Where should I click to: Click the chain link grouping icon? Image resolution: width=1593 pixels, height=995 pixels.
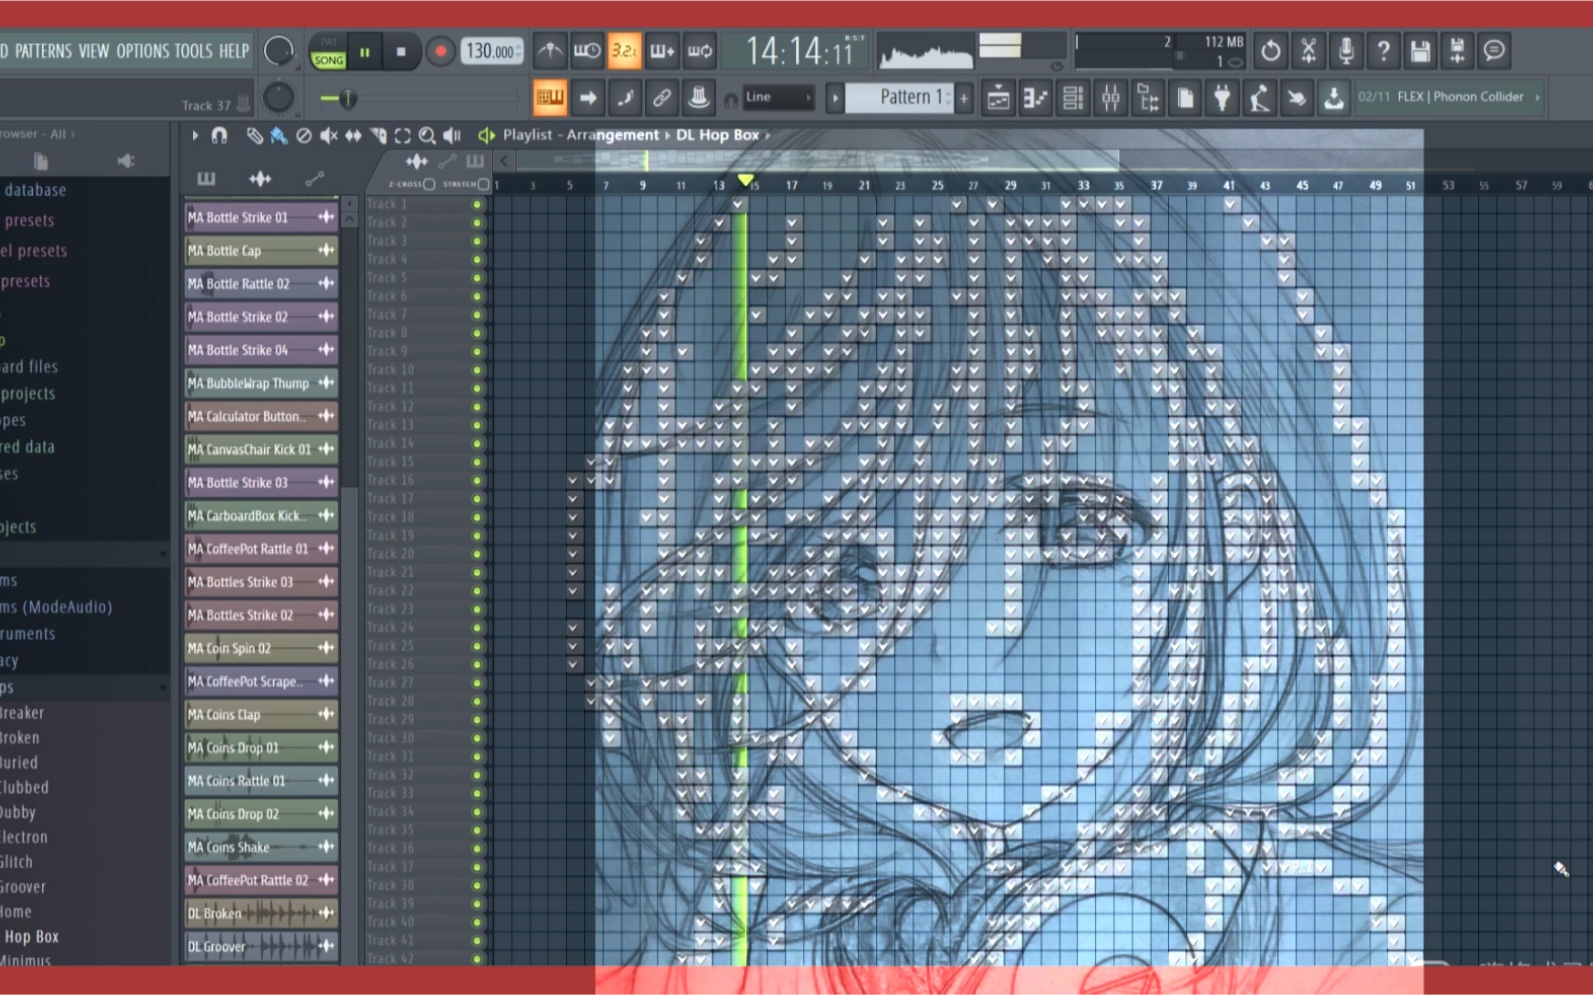(x=662, y=98)
